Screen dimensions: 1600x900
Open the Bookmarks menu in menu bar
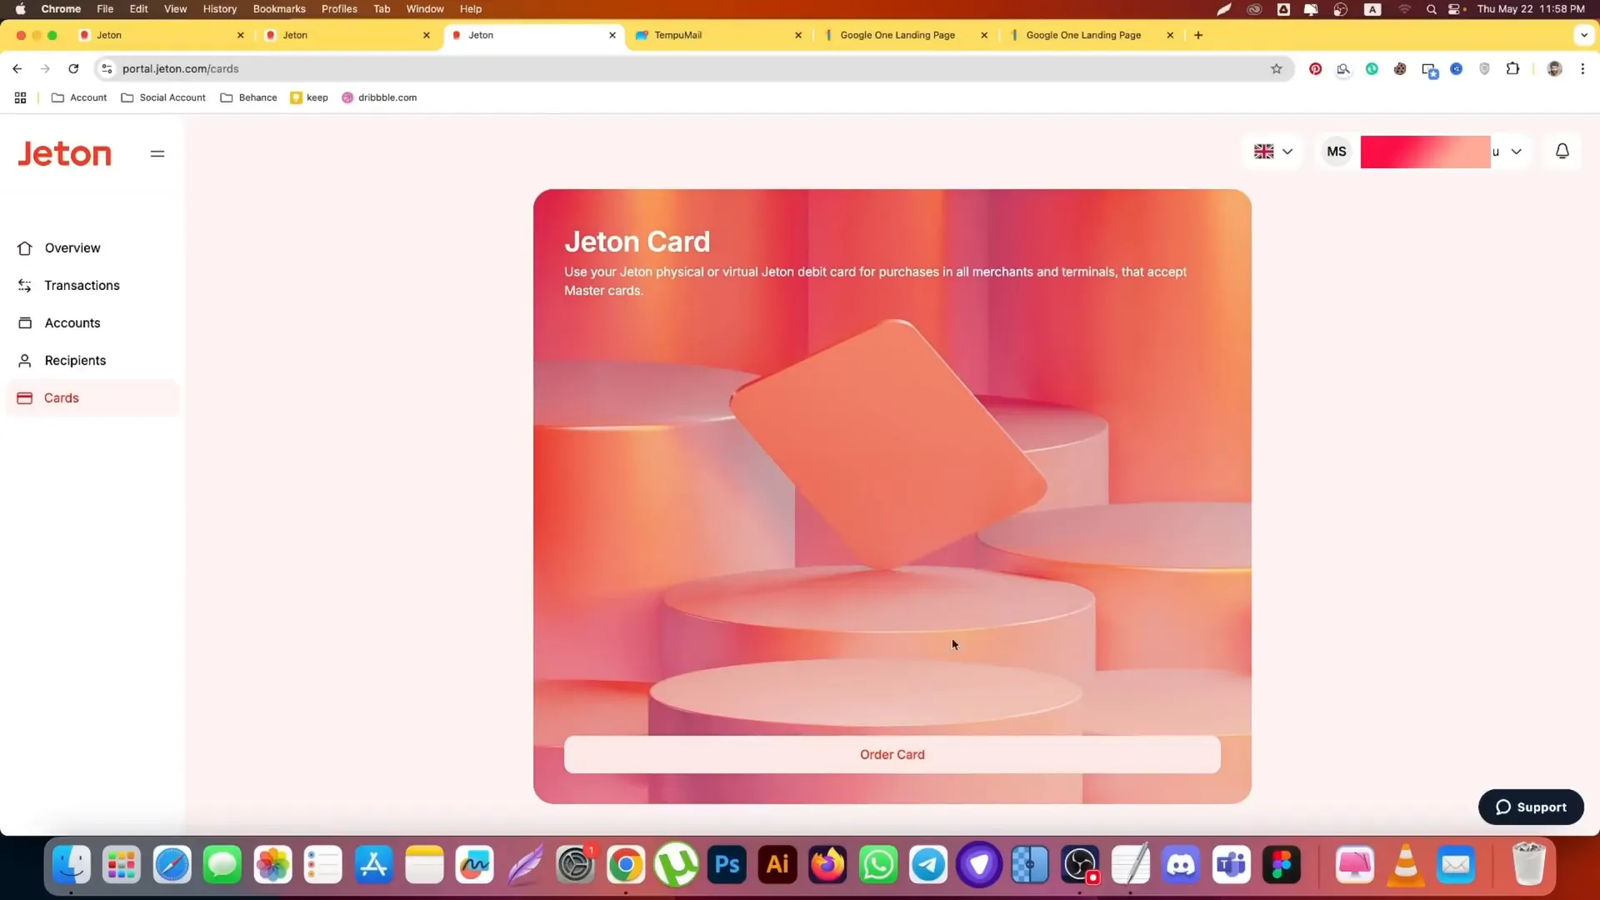pos(279,9)
